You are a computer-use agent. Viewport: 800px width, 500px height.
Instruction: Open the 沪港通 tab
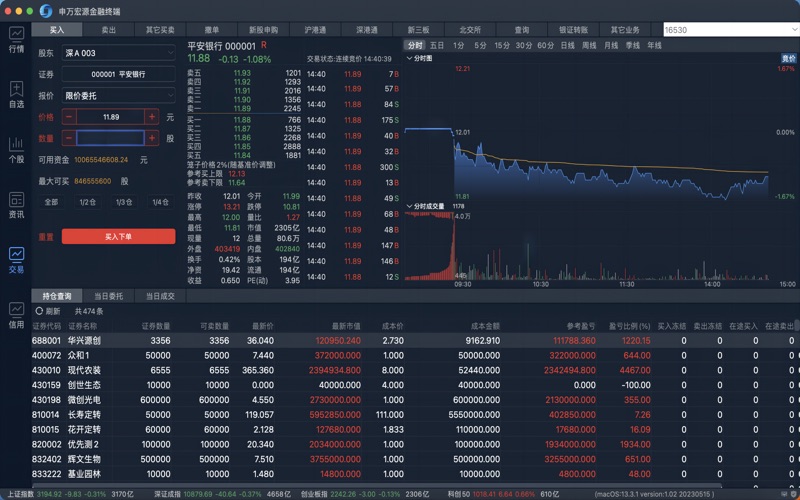[315, 30]
